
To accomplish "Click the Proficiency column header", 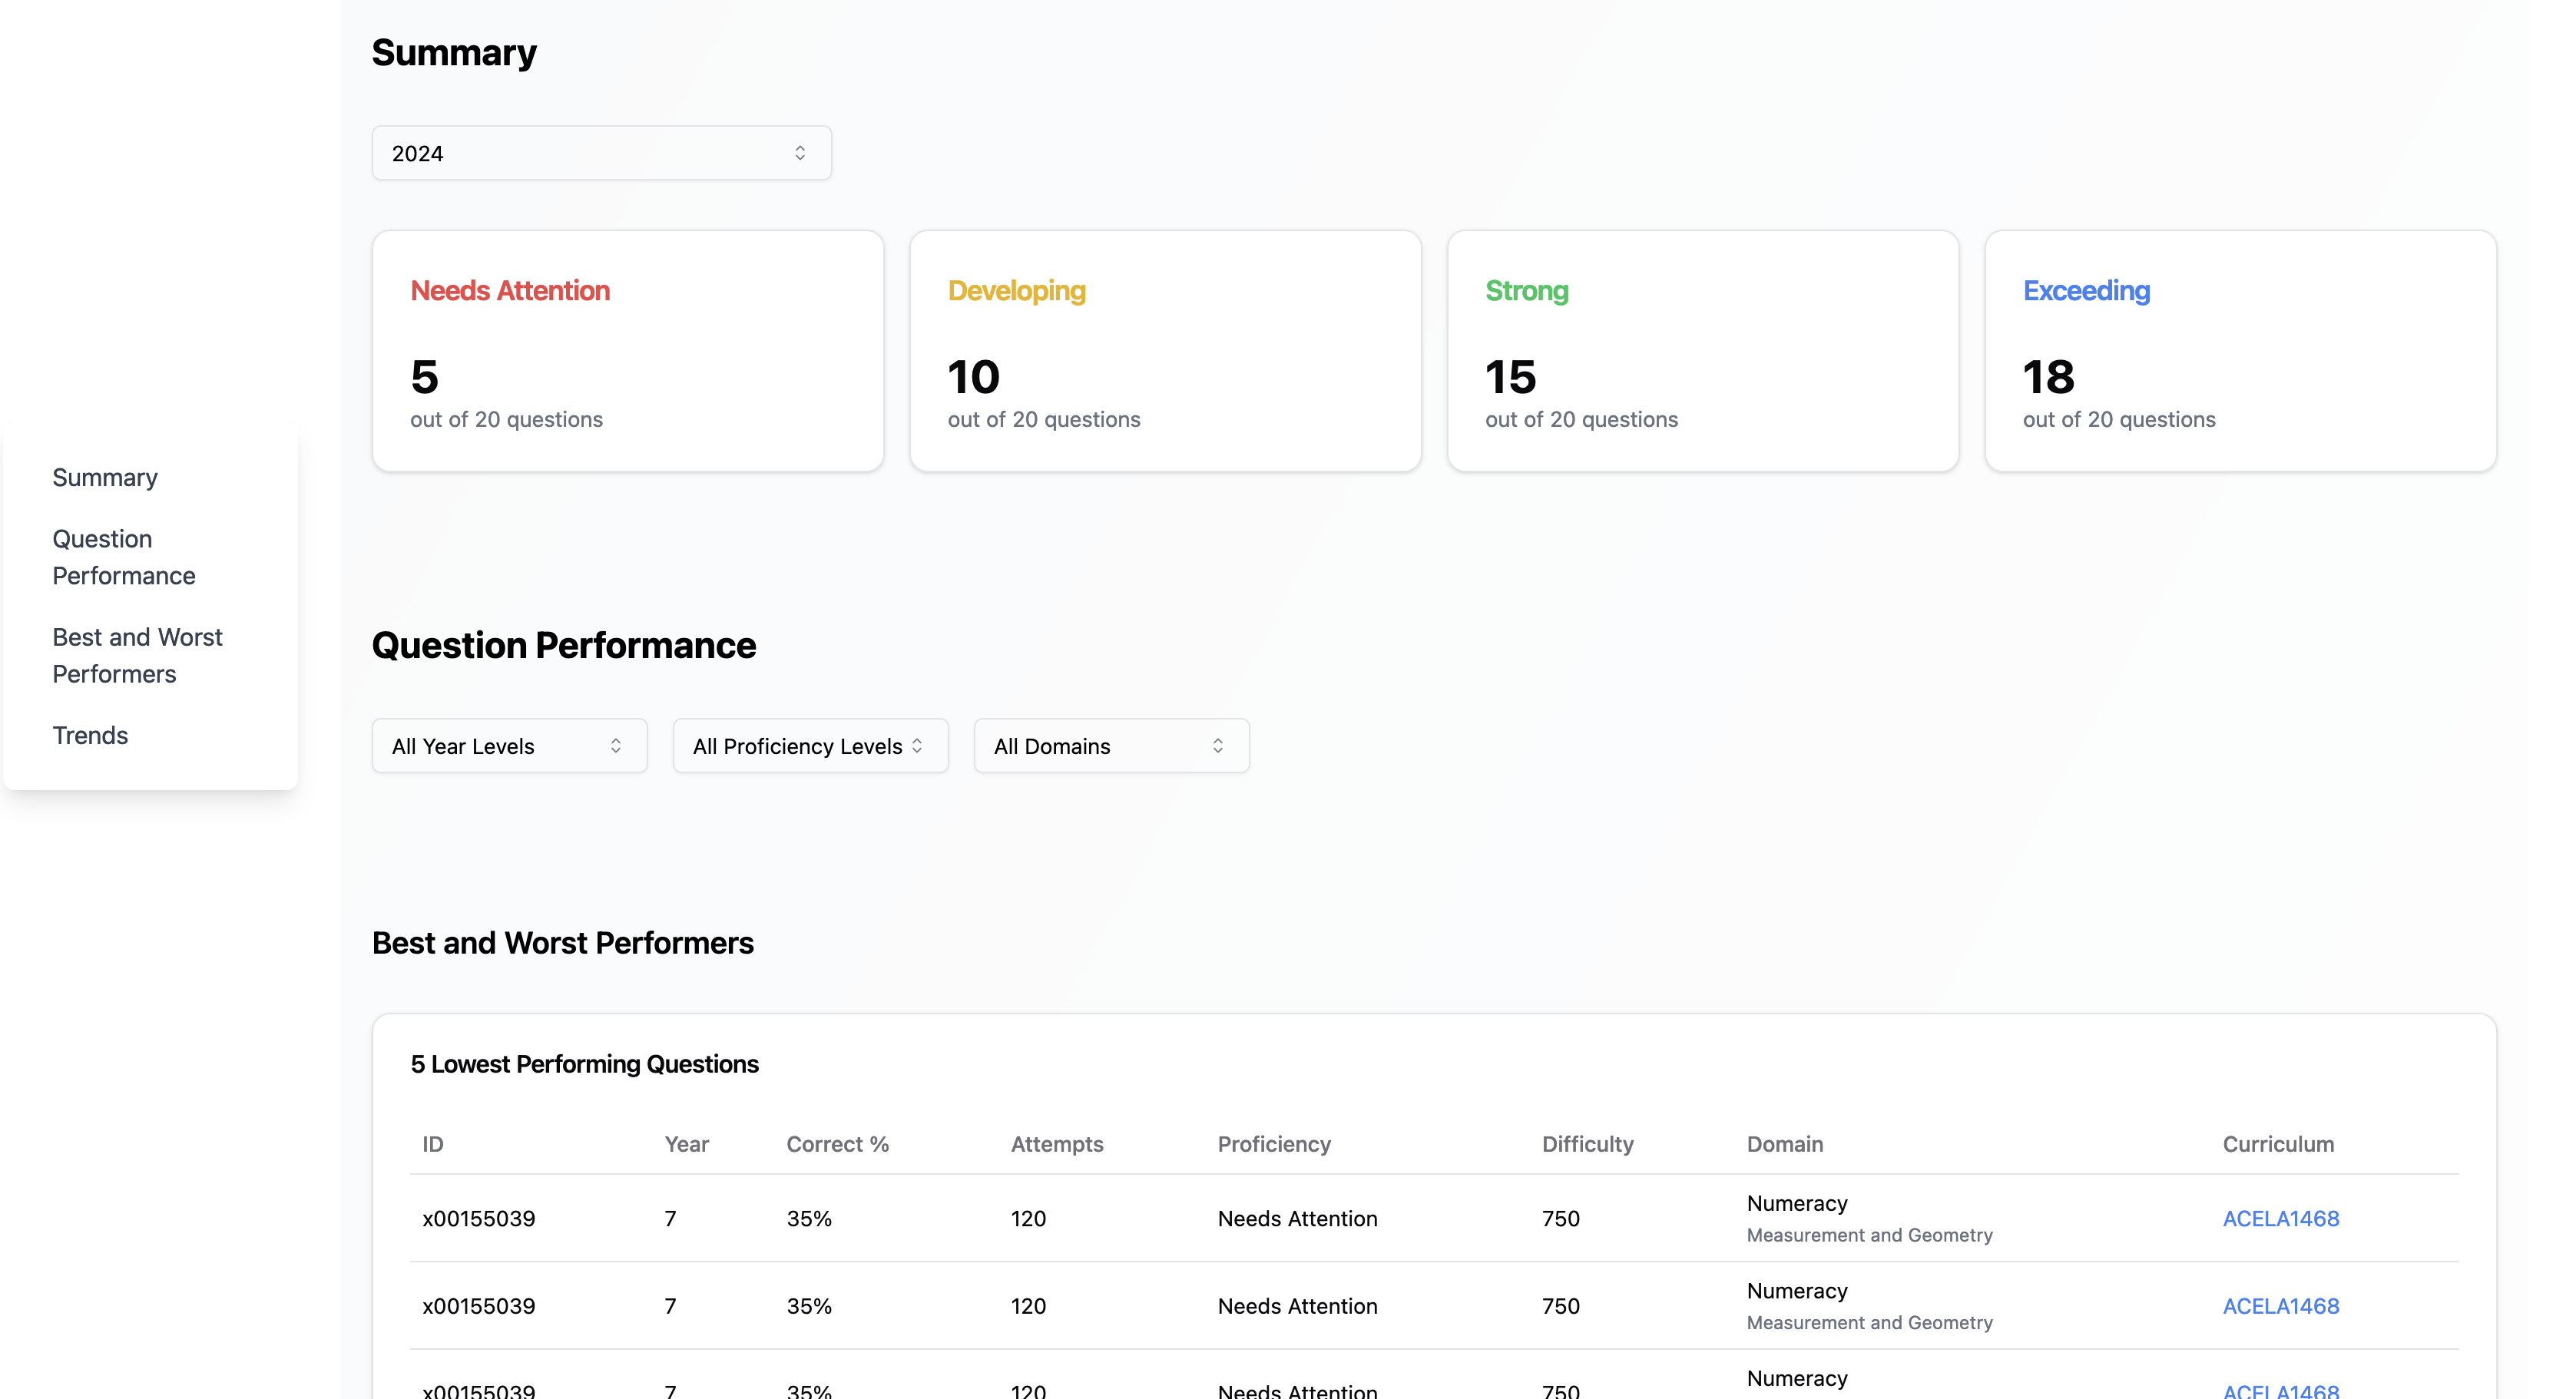I will pos(1273,1144).
